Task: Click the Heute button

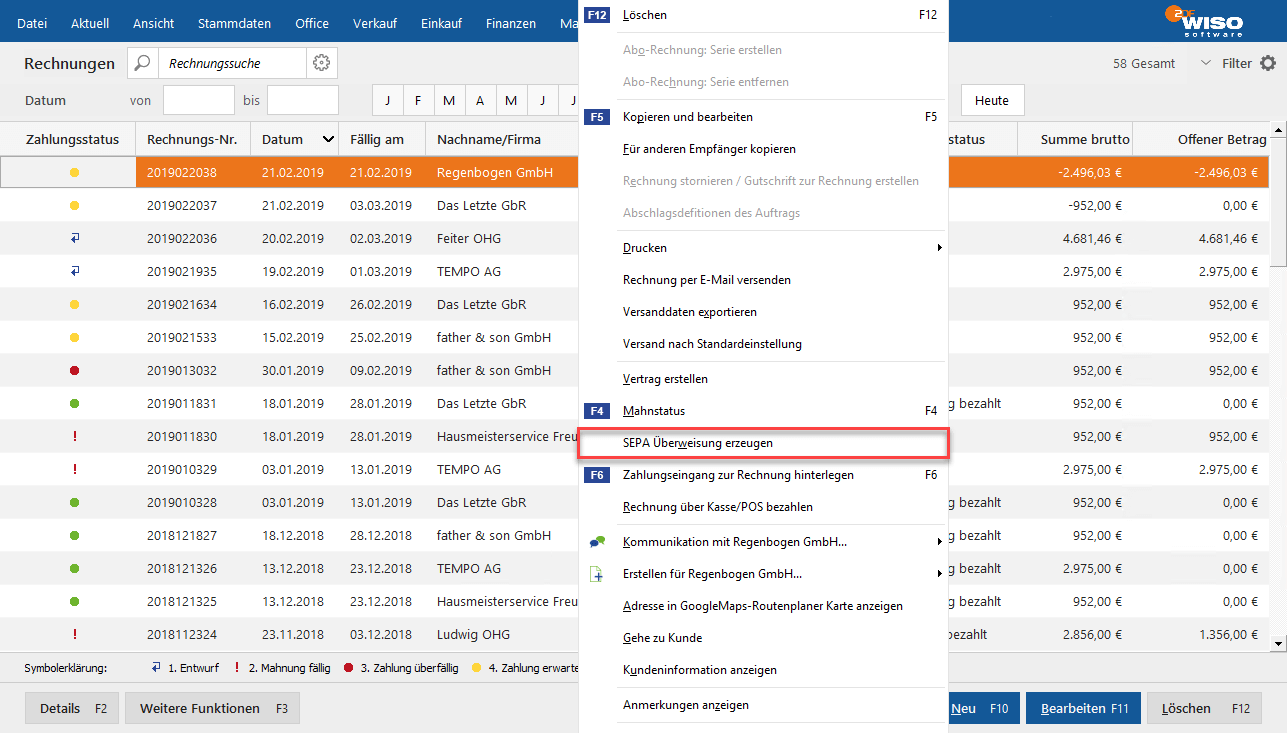Action: click(x=992, y=100)
